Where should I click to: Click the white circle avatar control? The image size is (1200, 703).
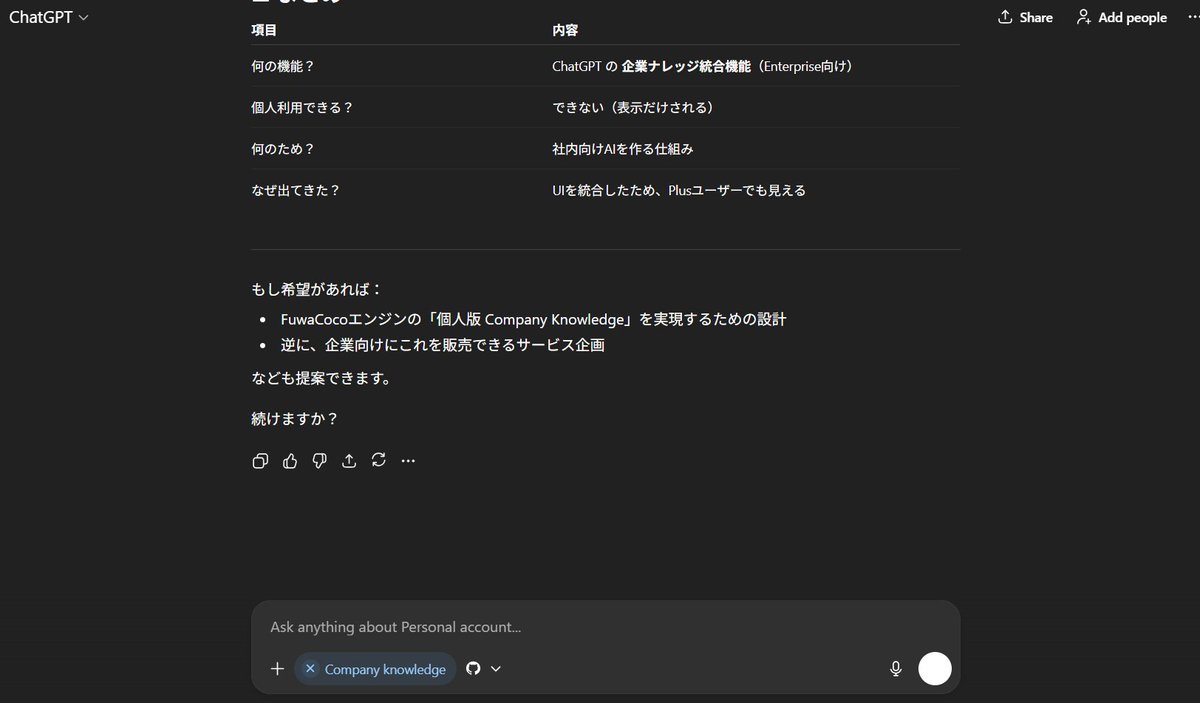934,668
